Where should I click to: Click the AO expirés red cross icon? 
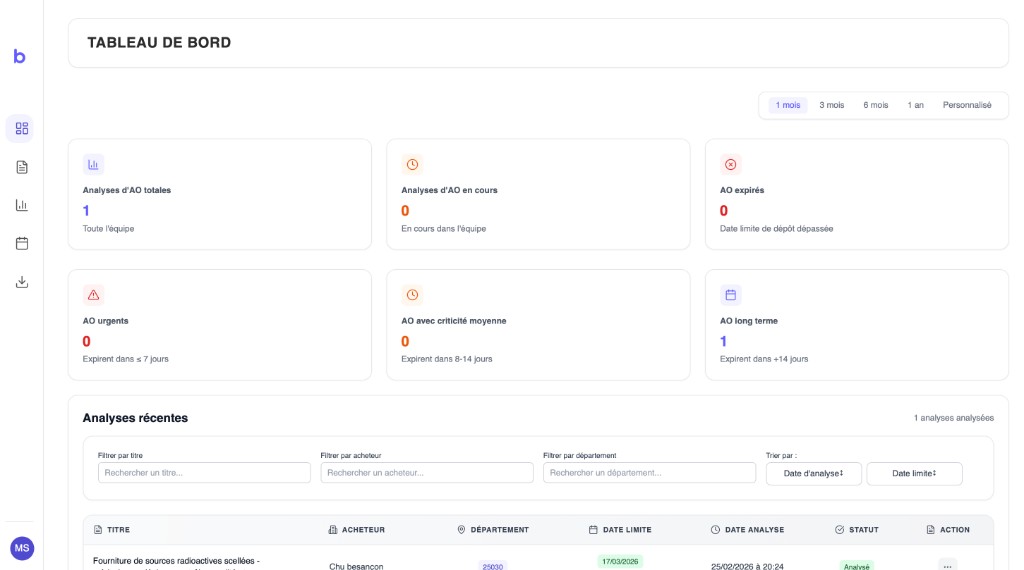[x=730, y=164]
